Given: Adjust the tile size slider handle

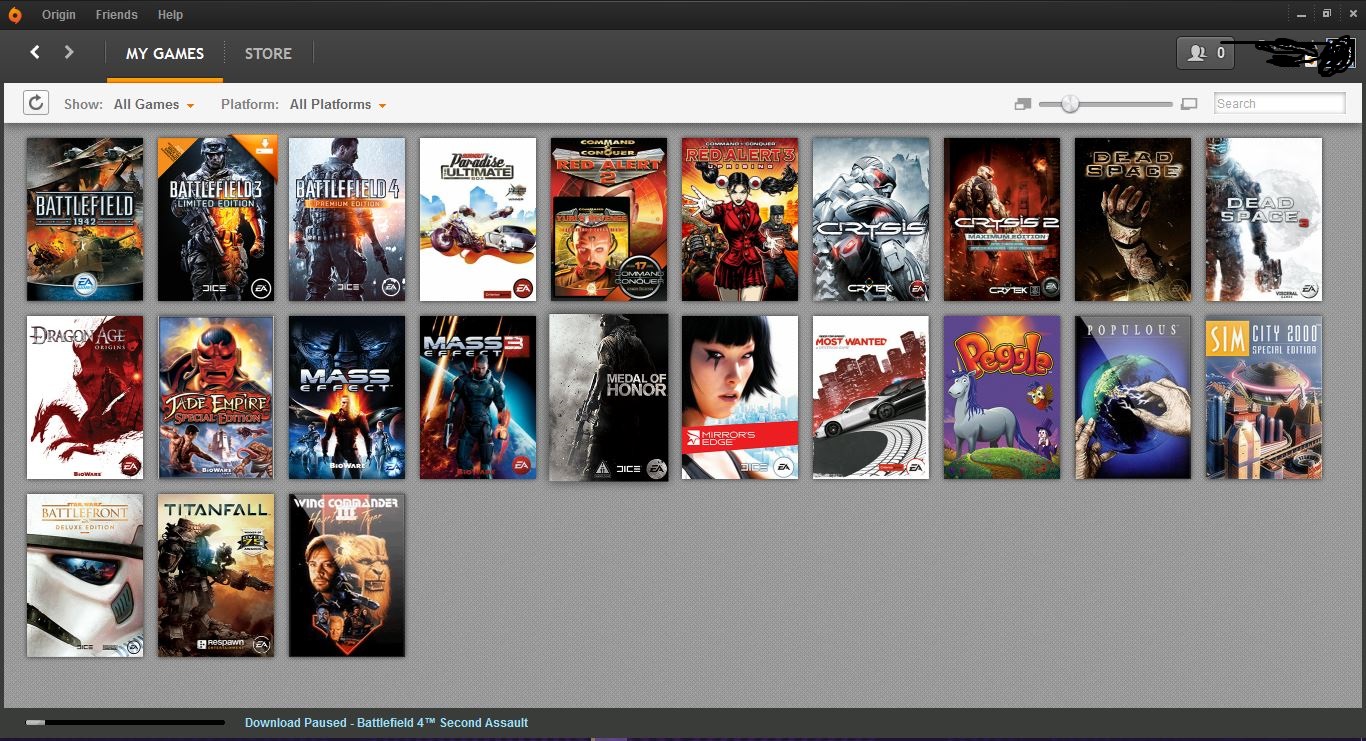Looking at the screenshot, I should pos(1070,104).
